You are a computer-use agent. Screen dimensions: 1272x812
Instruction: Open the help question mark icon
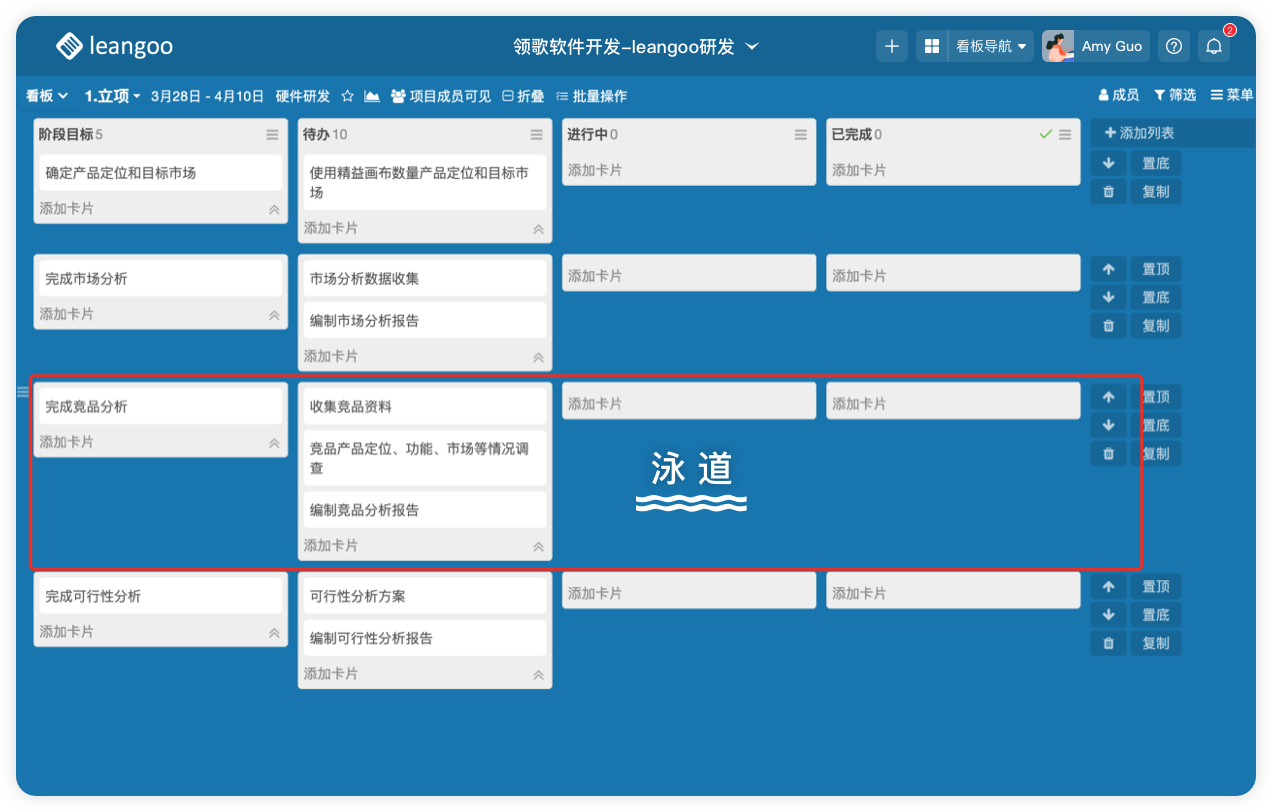point(1174,46)
